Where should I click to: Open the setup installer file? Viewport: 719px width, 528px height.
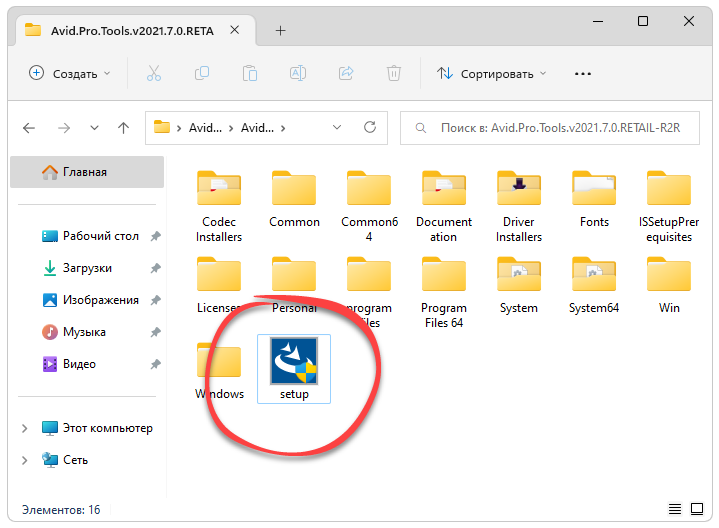pyautogui.click(x=294, y=368)
